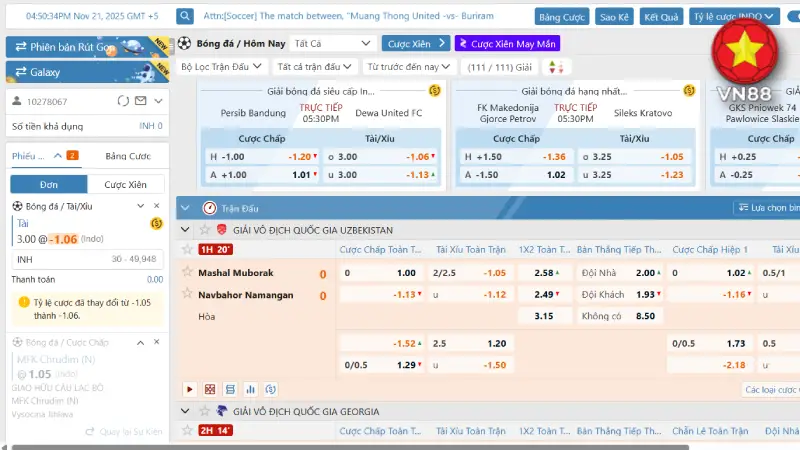Open the account mail envelope icon
This screenshot has width=800, height=450.
coord(139,101)
